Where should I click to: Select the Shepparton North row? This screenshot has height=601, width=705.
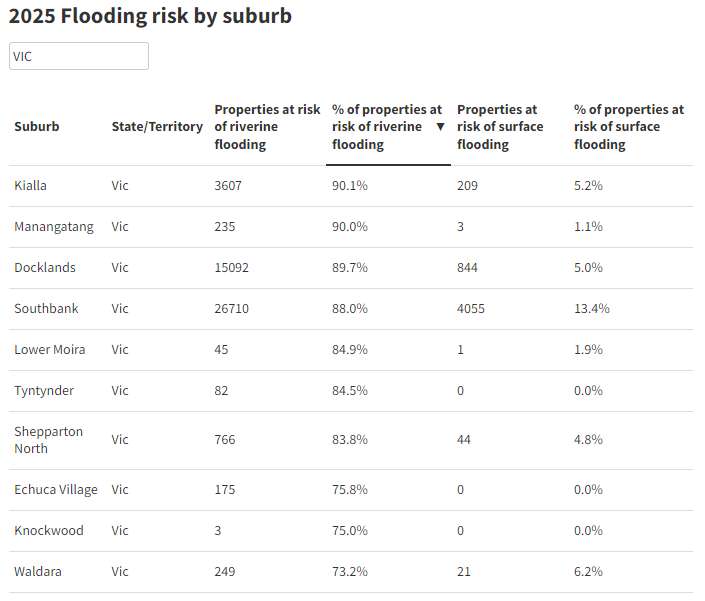(x=49, y=440)
